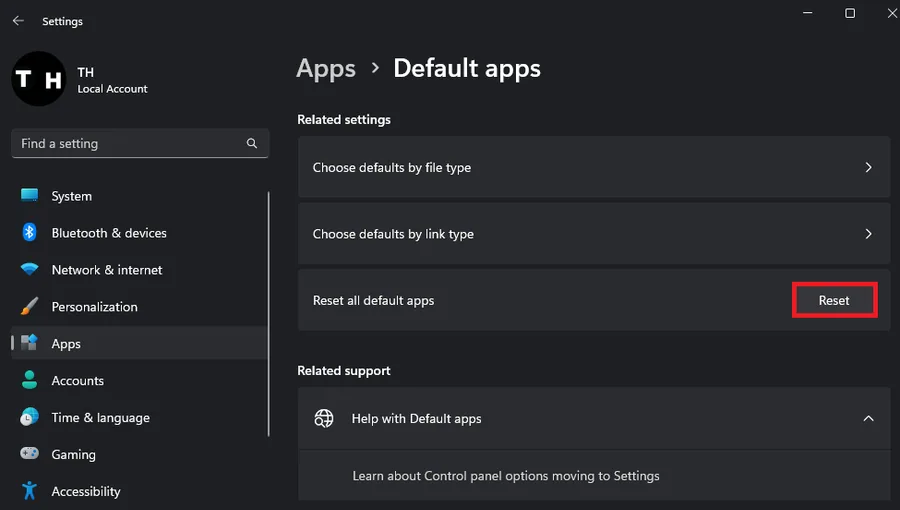Click the System monitor icon
Image resolution: width=900 pixels, height=510 pixels.
pyautogui.click(x=29, y=196)
